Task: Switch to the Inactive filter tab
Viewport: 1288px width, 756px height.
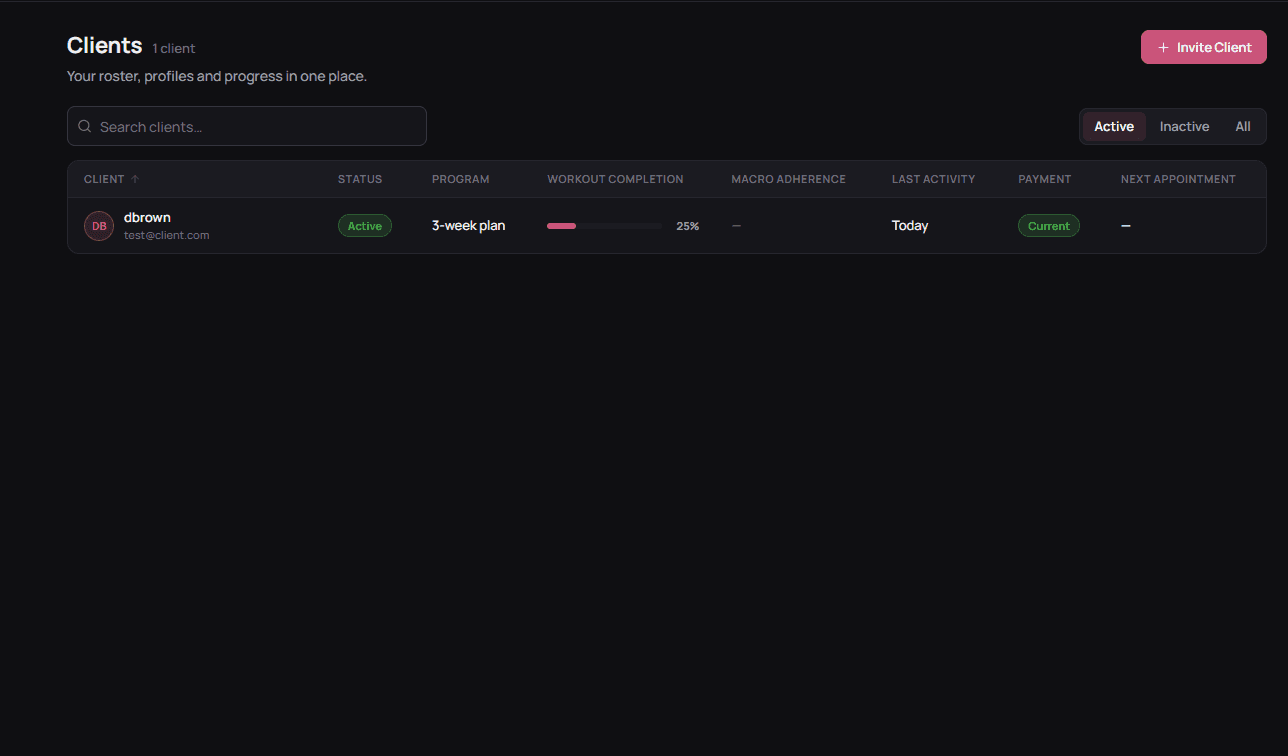Action: point(1184,127)
